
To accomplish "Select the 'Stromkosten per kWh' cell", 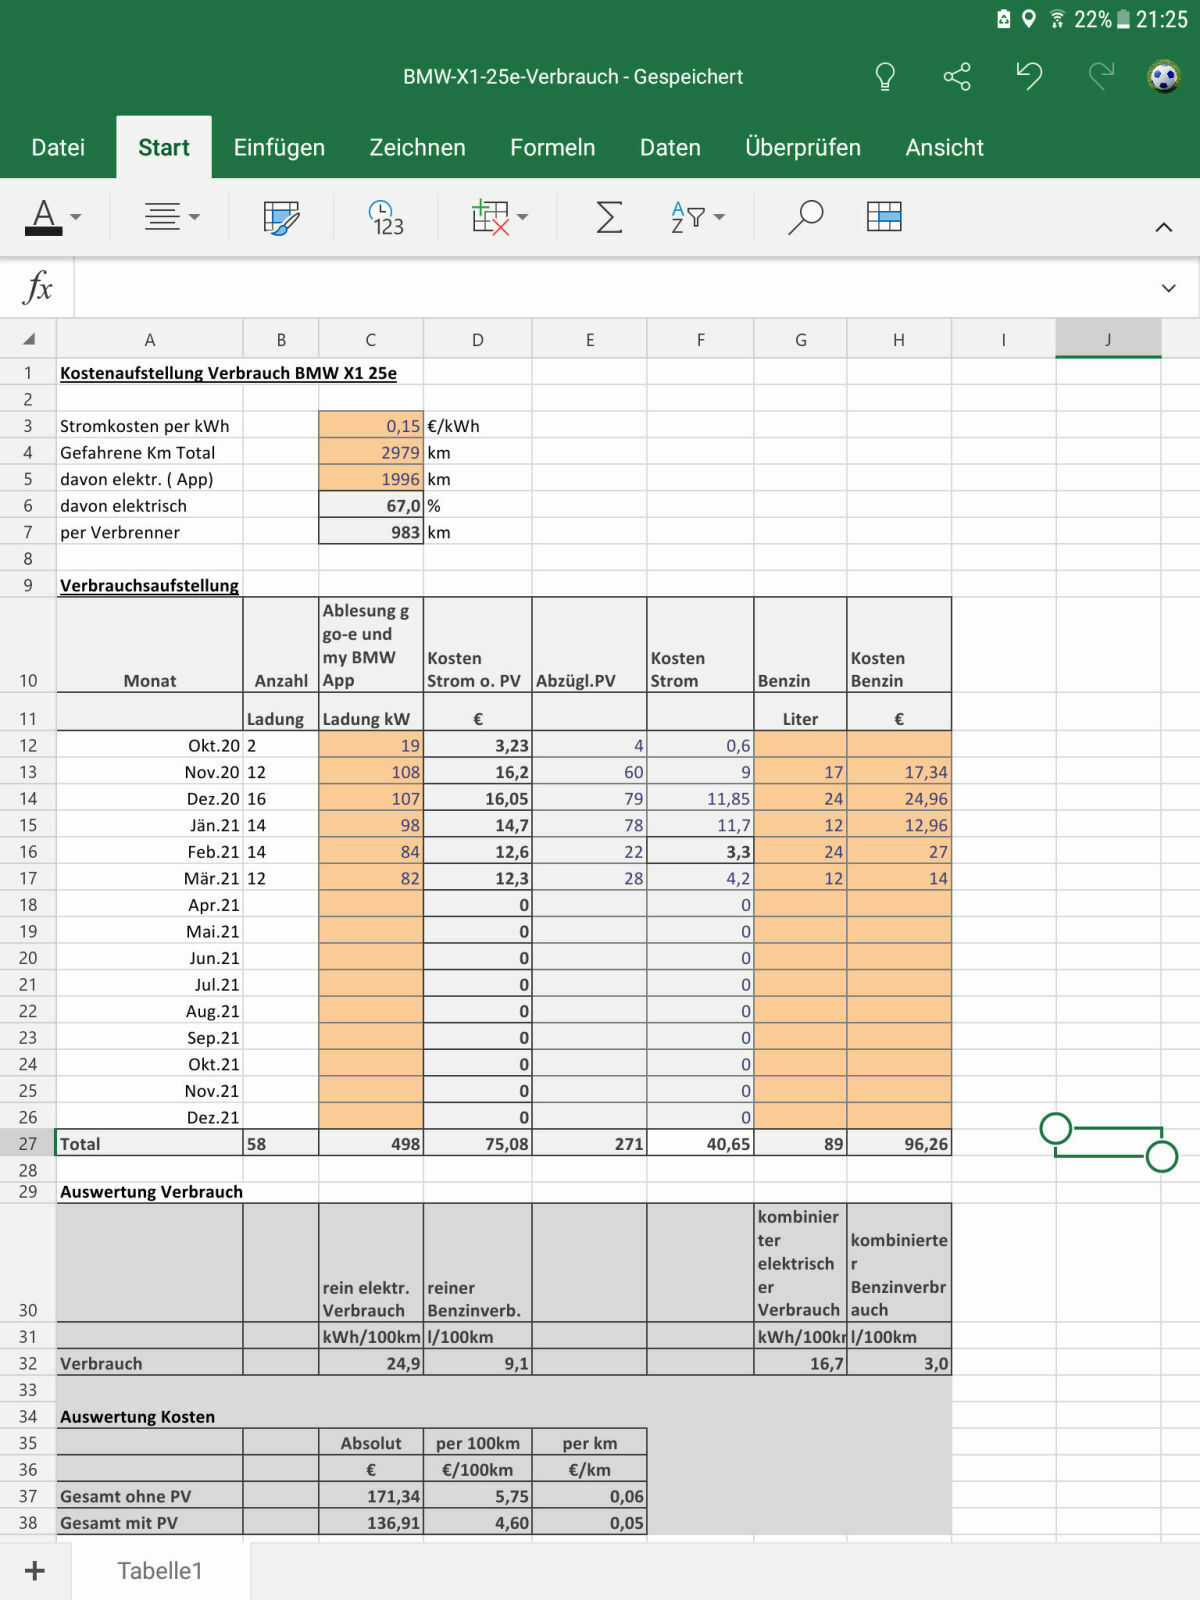I will [150, 425].
